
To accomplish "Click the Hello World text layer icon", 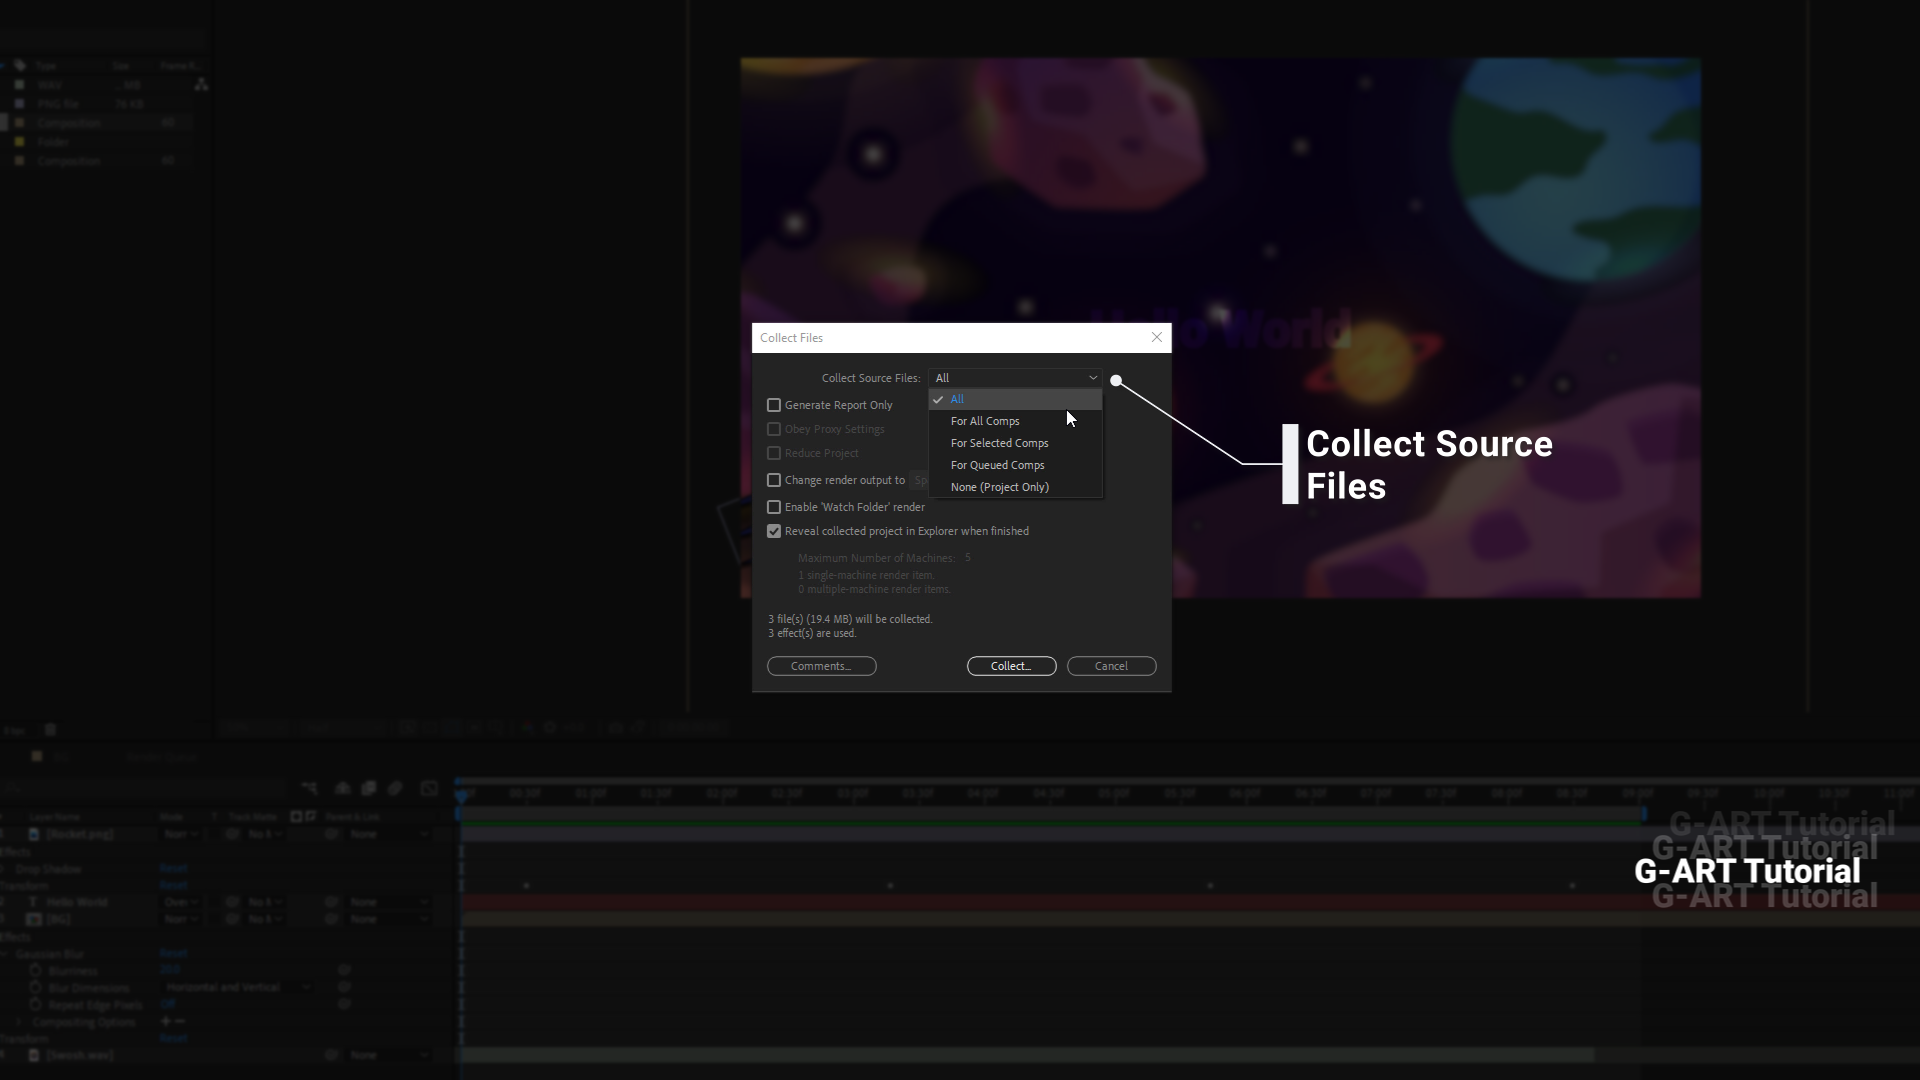I will [x=33, y=902].
